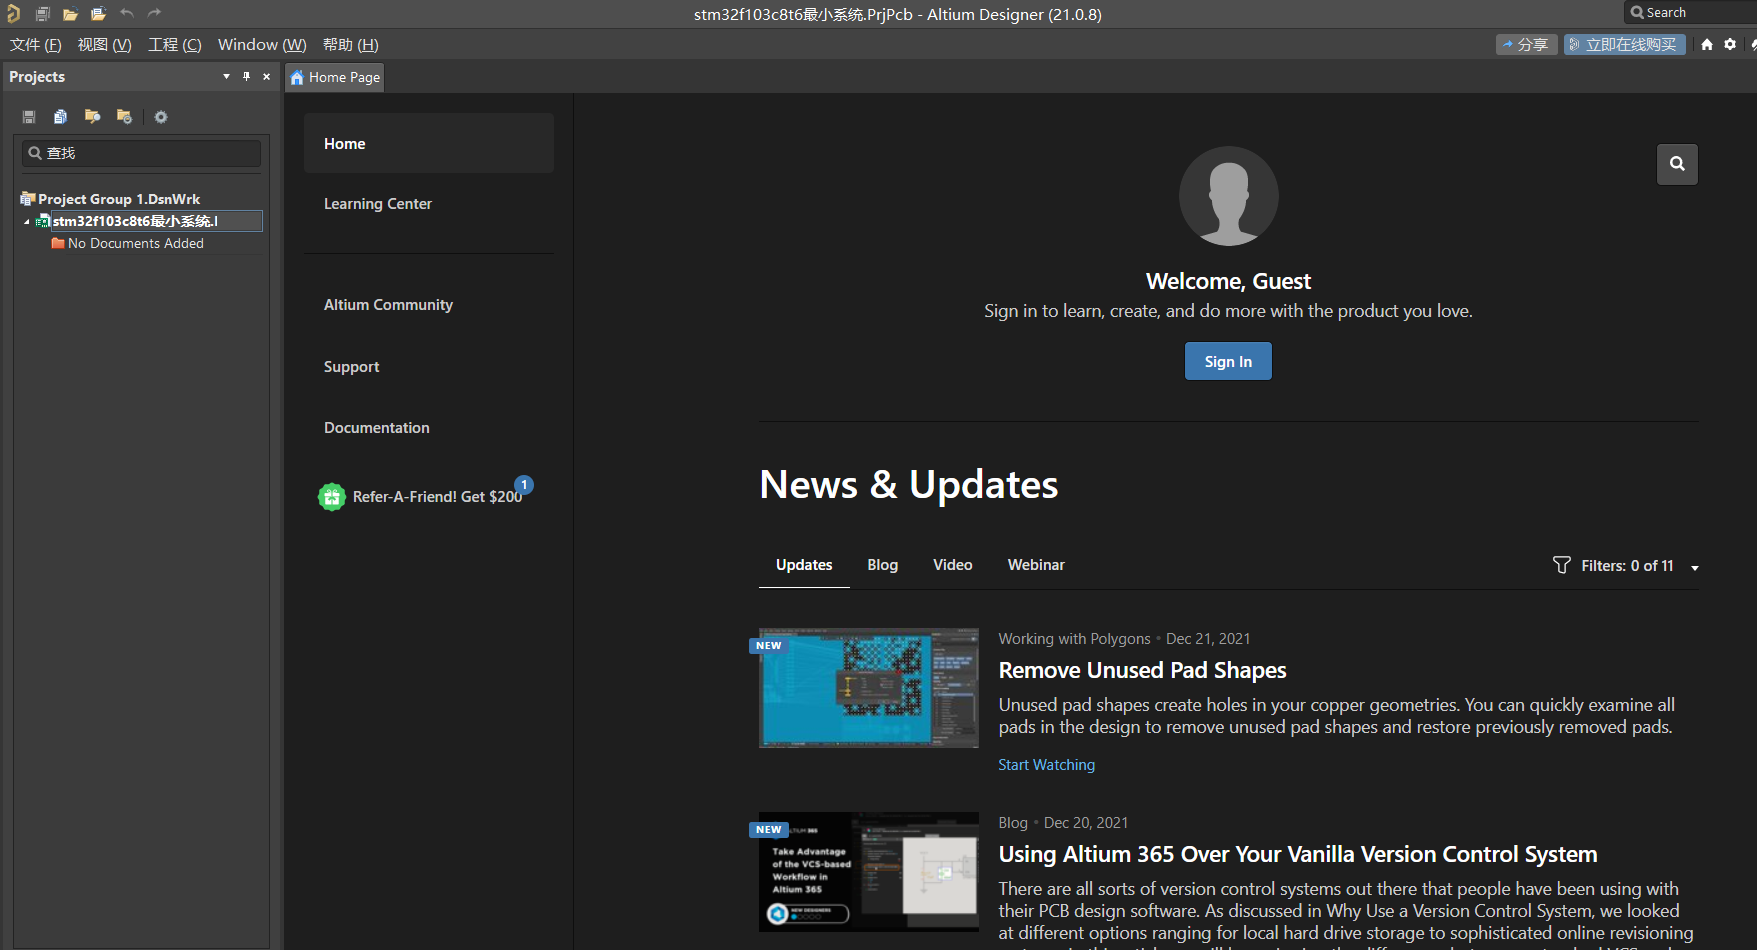Open Projects panel settings gear
The width and height of the screenshot is (1757, 950).
[x=161, y=117]
